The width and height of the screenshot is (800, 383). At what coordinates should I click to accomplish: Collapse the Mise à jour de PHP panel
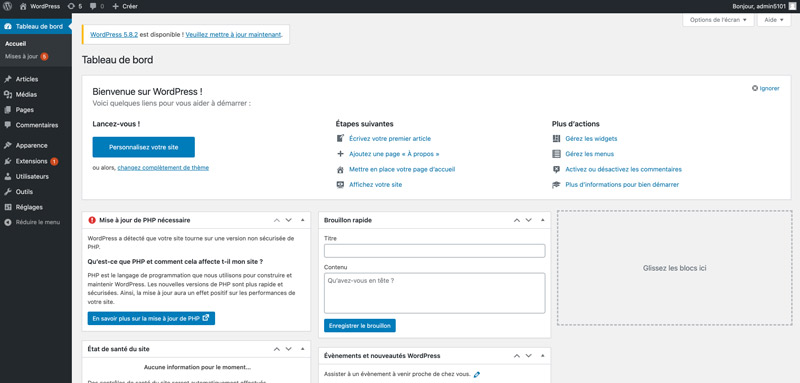click(303, 220)
